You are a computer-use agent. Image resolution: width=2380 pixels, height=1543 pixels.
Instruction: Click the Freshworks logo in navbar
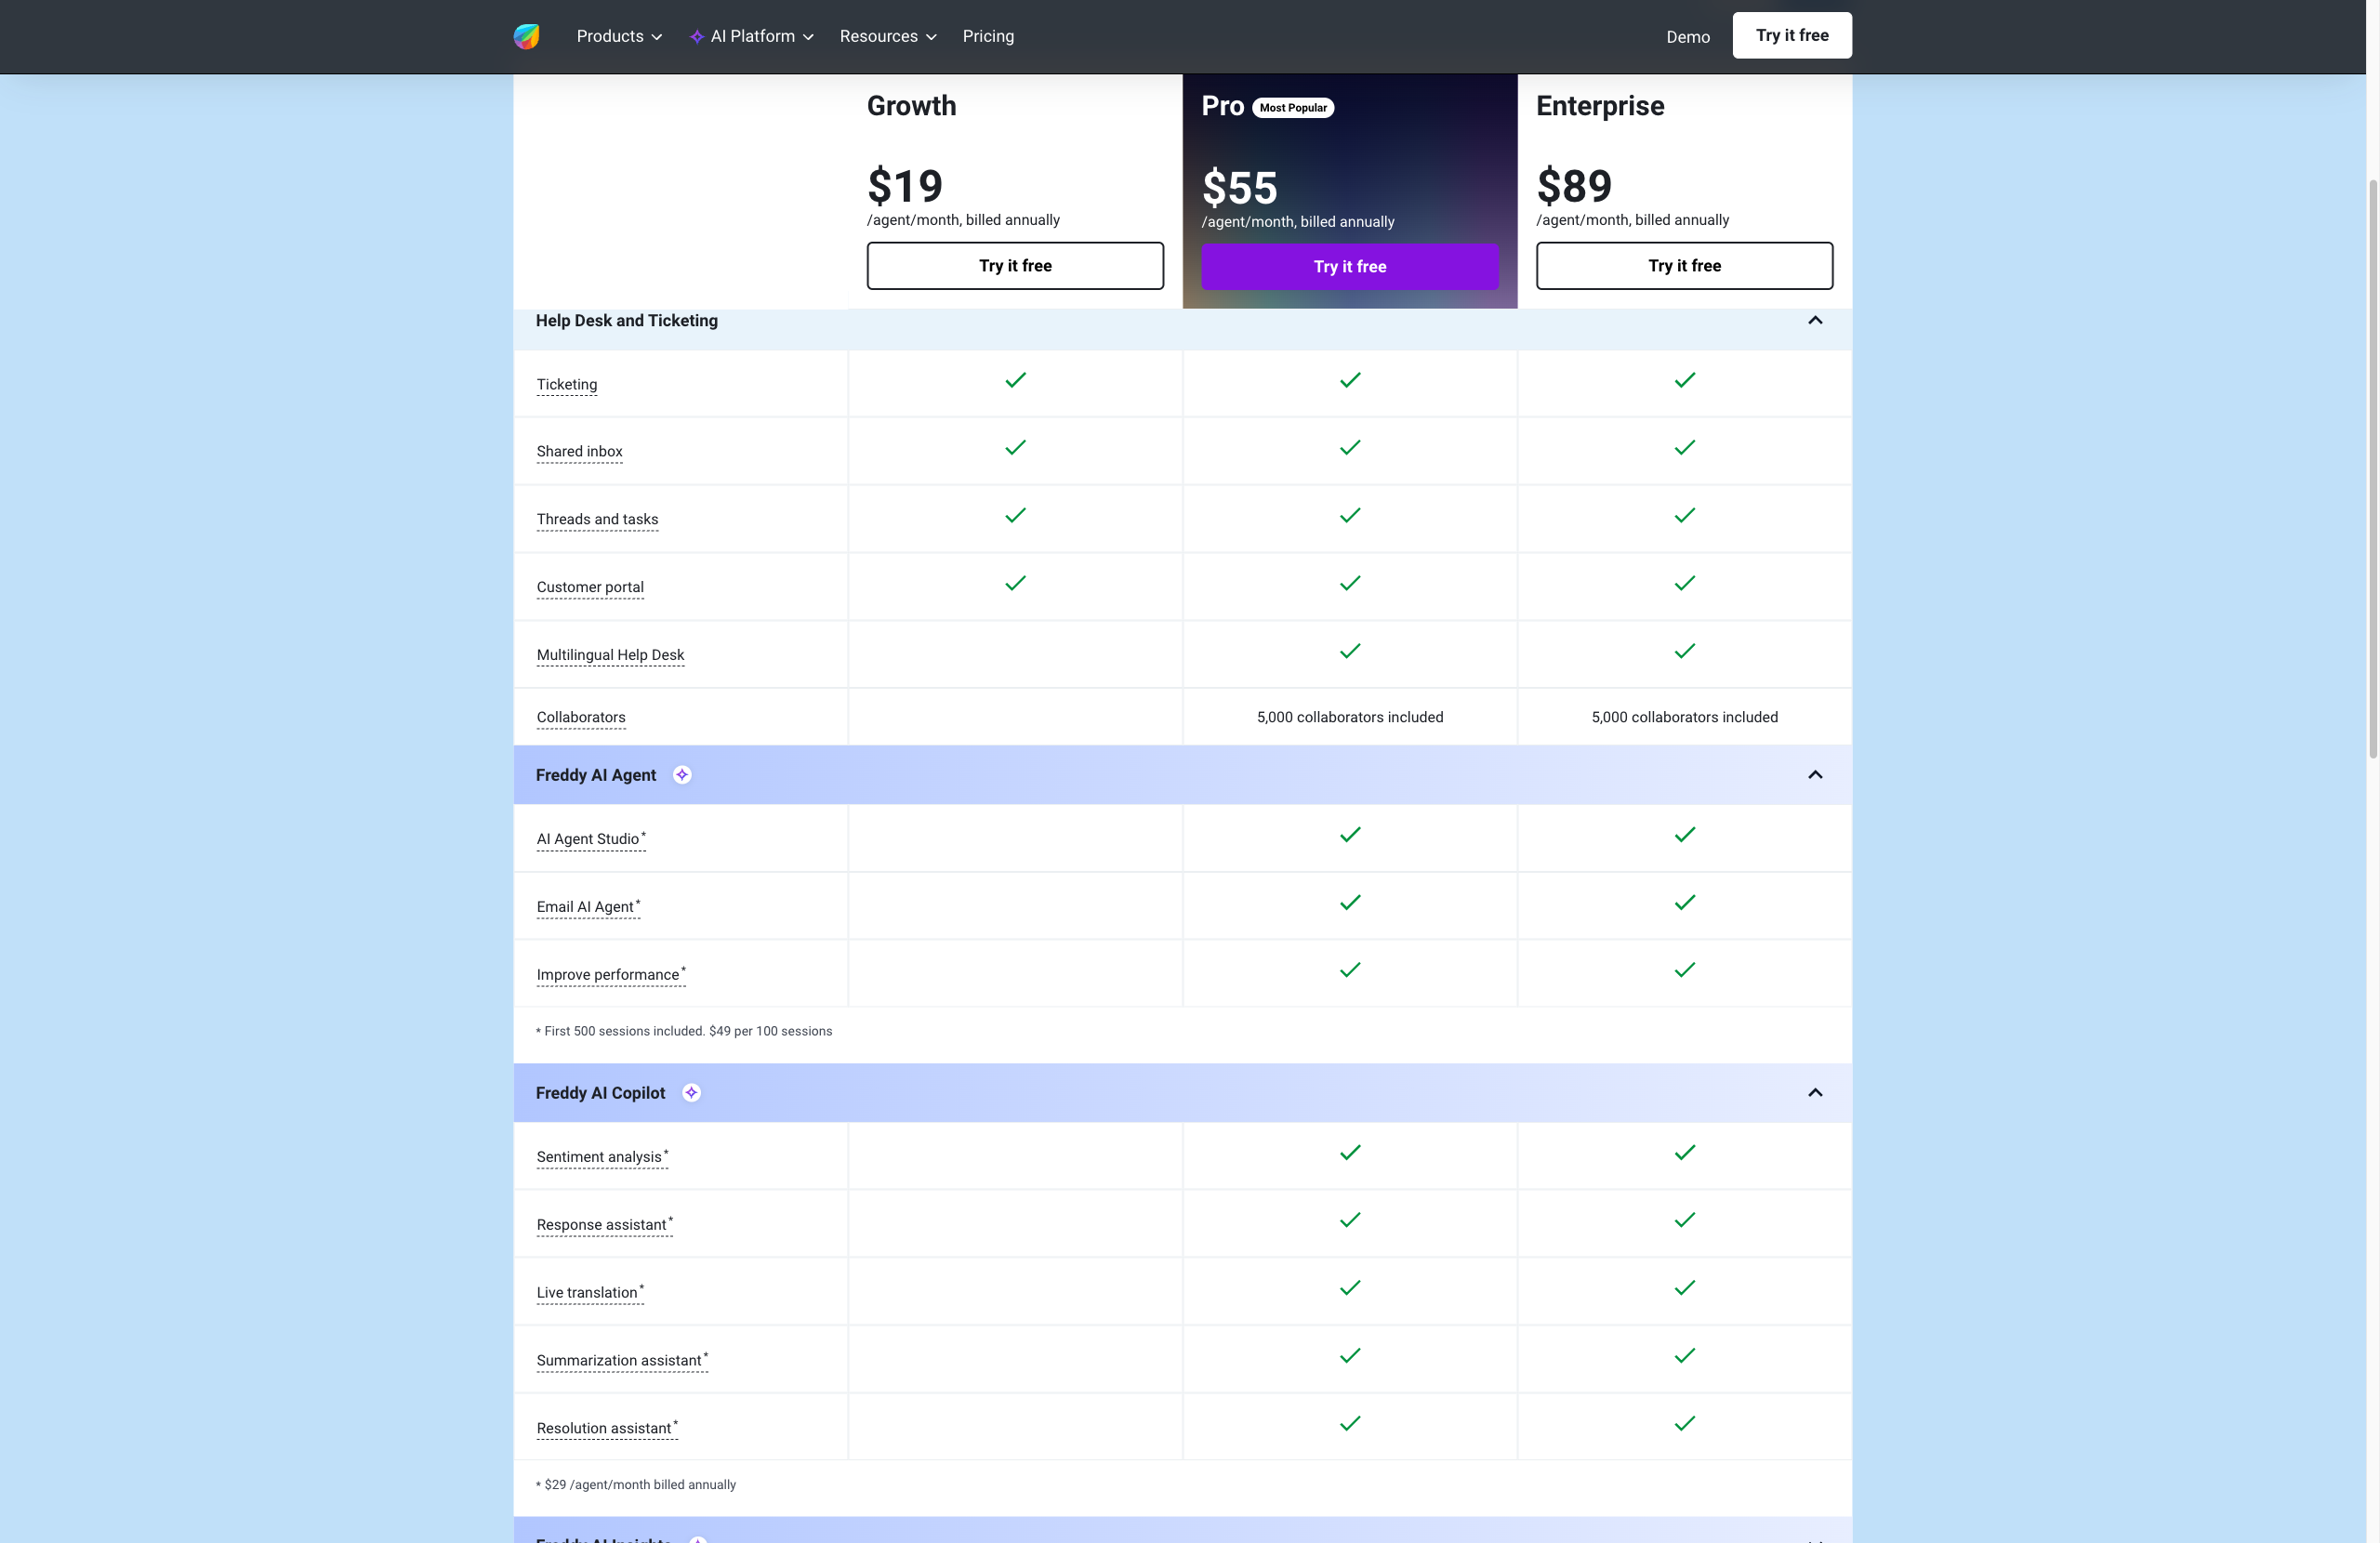click(x=526, y=36)
